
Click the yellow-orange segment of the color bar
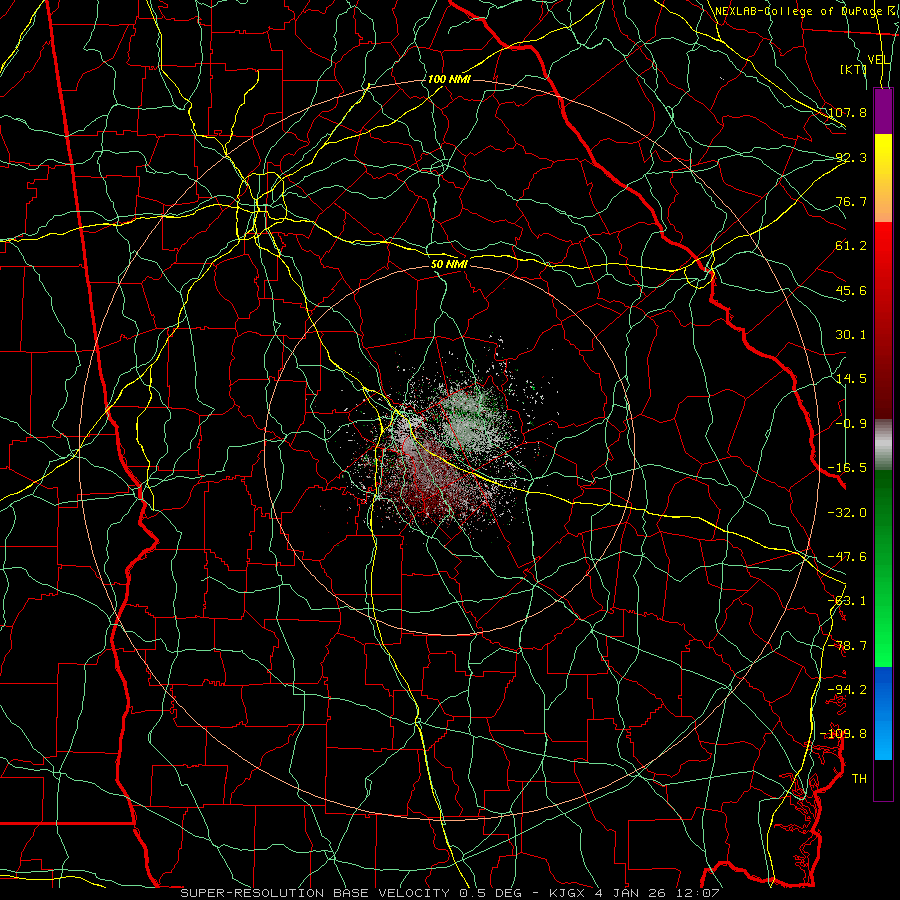pyautogui.click(x=883, y=178)
